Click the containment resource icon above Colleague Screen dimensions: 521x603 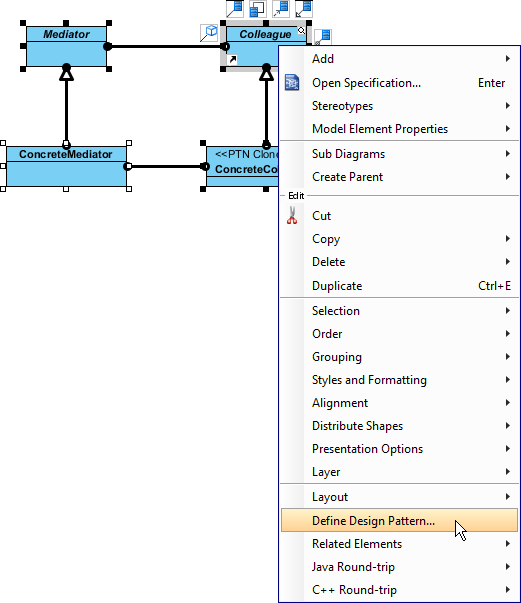[258, 8]
